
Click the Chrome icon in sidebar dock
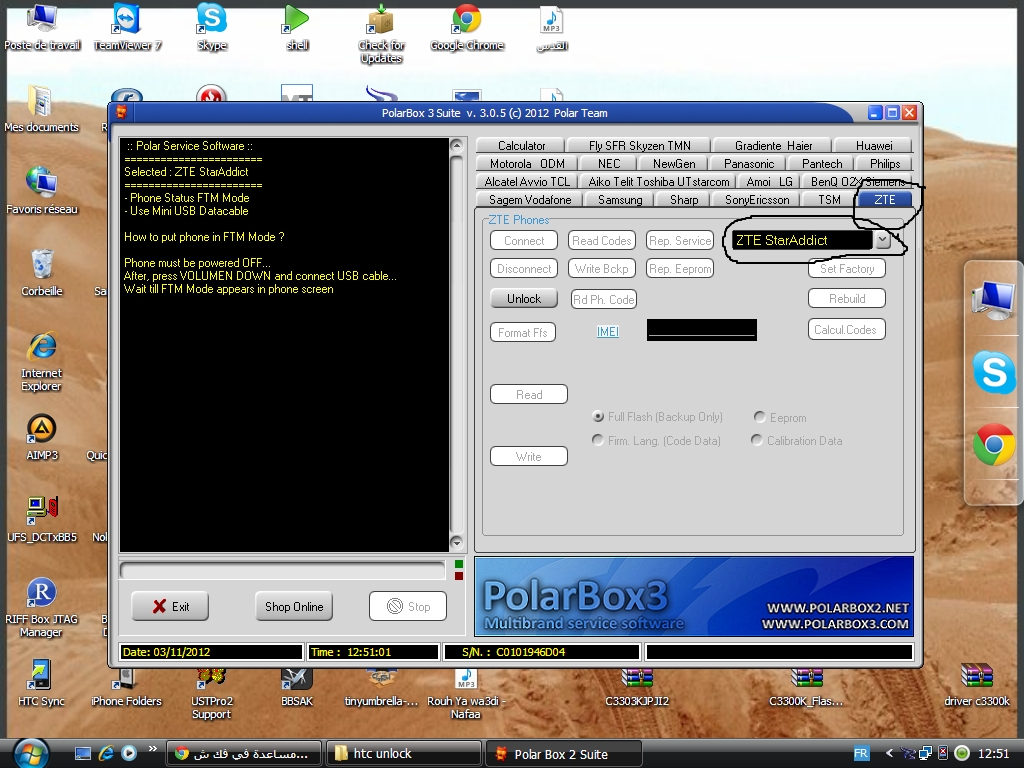pos(994,445)
